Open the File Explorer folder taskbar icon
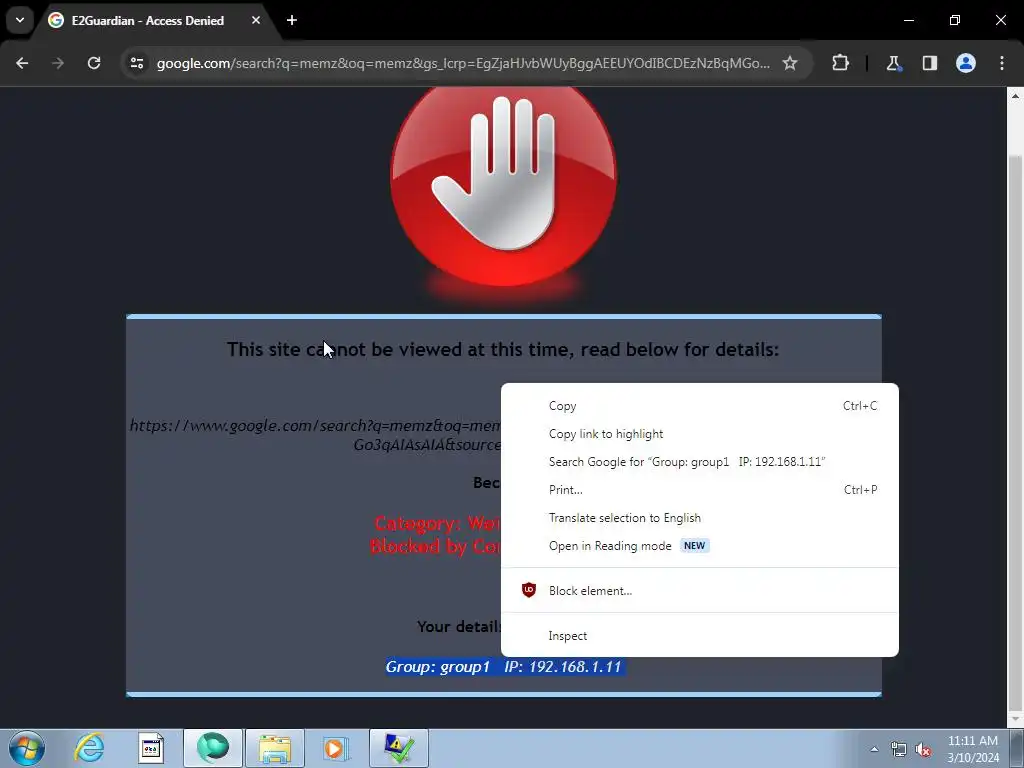 (275, 748)
